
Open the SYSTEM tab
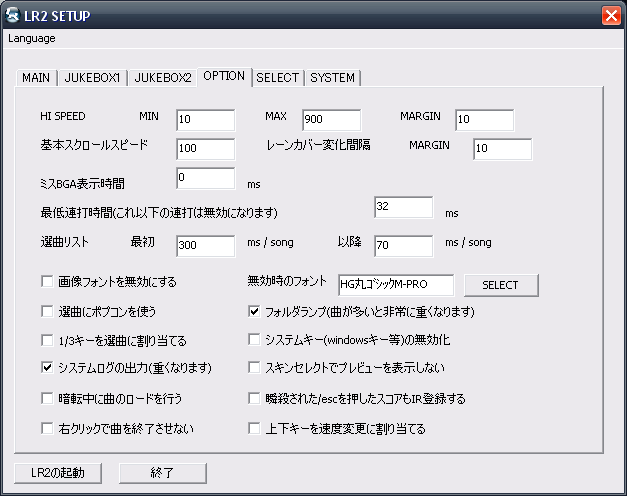point(331,77)
